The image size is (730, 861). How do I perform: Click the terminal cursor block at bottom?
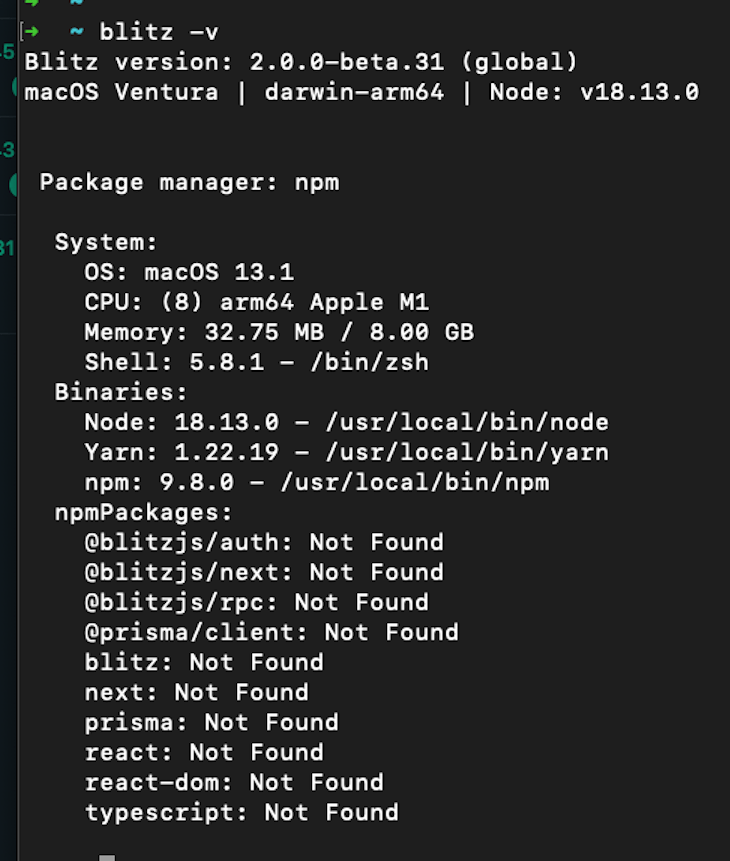107,857
